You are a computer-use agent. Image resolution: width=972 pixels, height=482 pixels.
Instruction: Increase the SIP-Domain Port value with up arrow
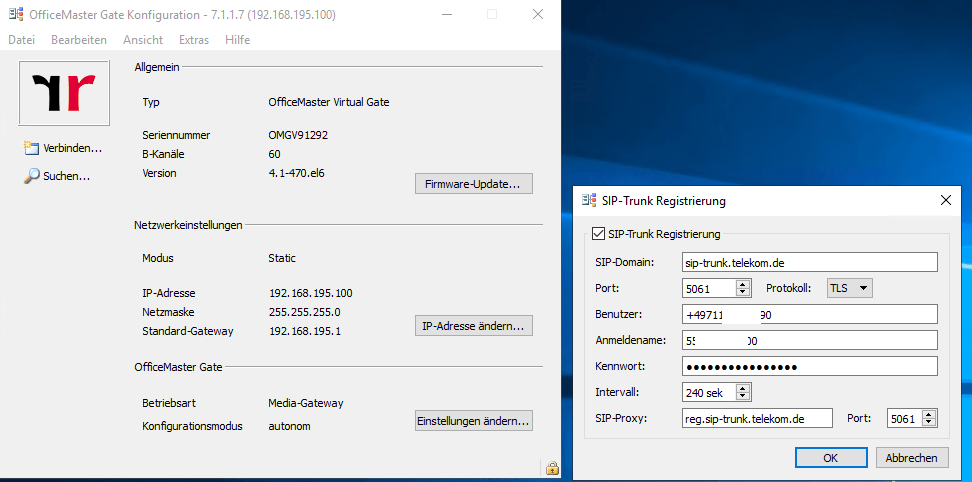743,284
